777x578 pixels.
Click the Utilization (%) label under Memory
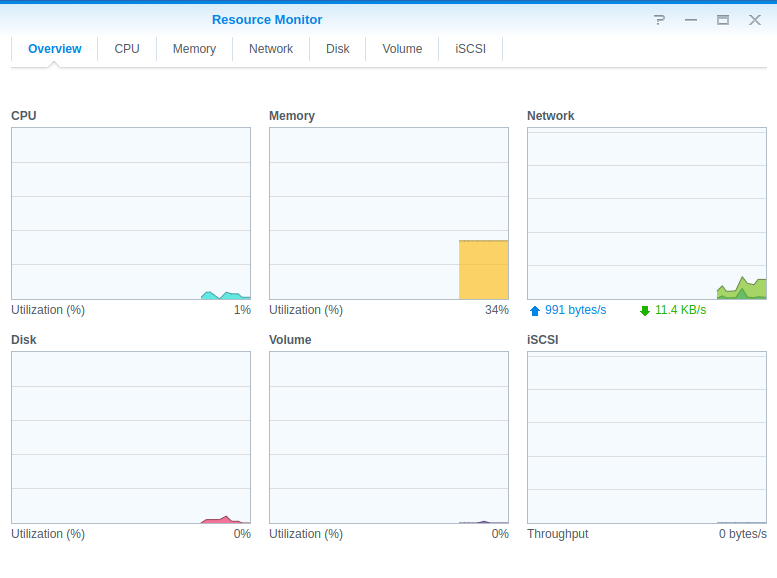306,310
